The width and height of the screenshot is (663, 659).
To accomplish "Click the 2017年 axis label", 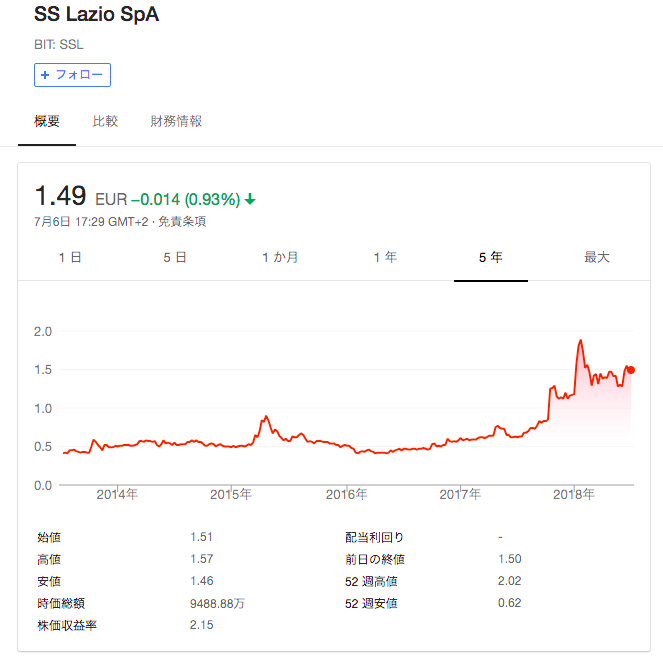I will [460, 494].
